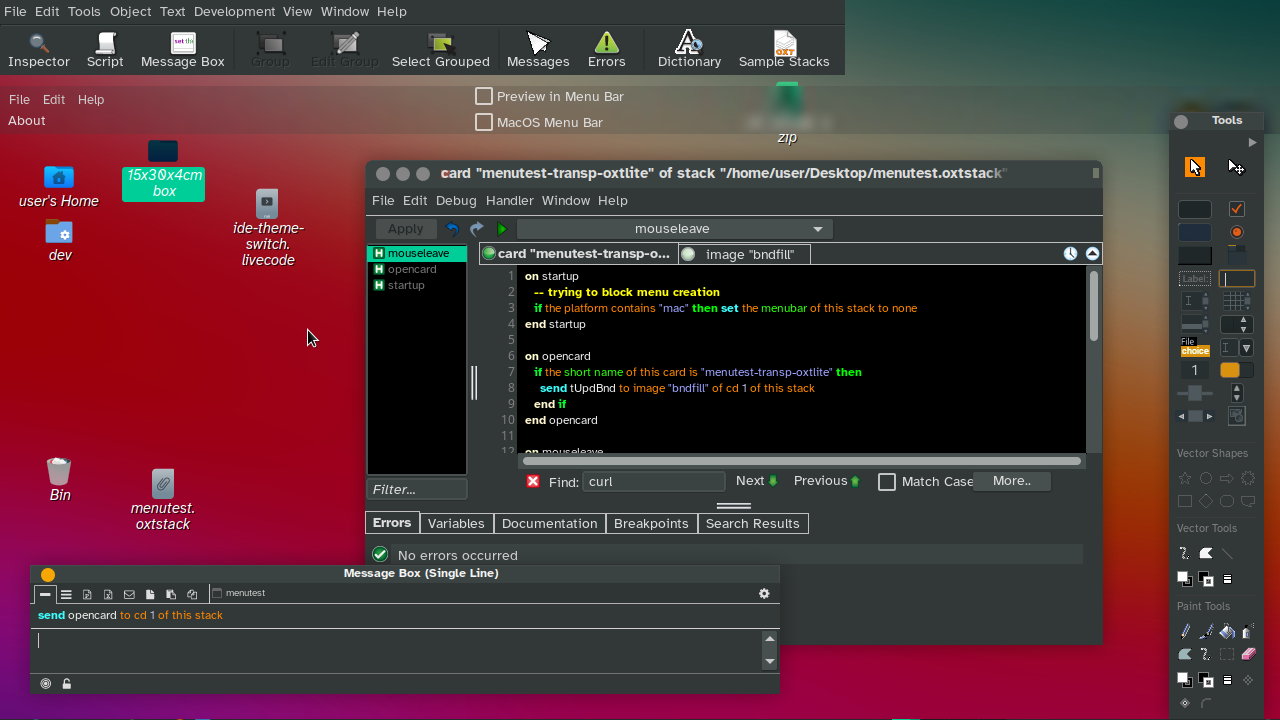Click the lock icon in Message Box

pos(67,684)
